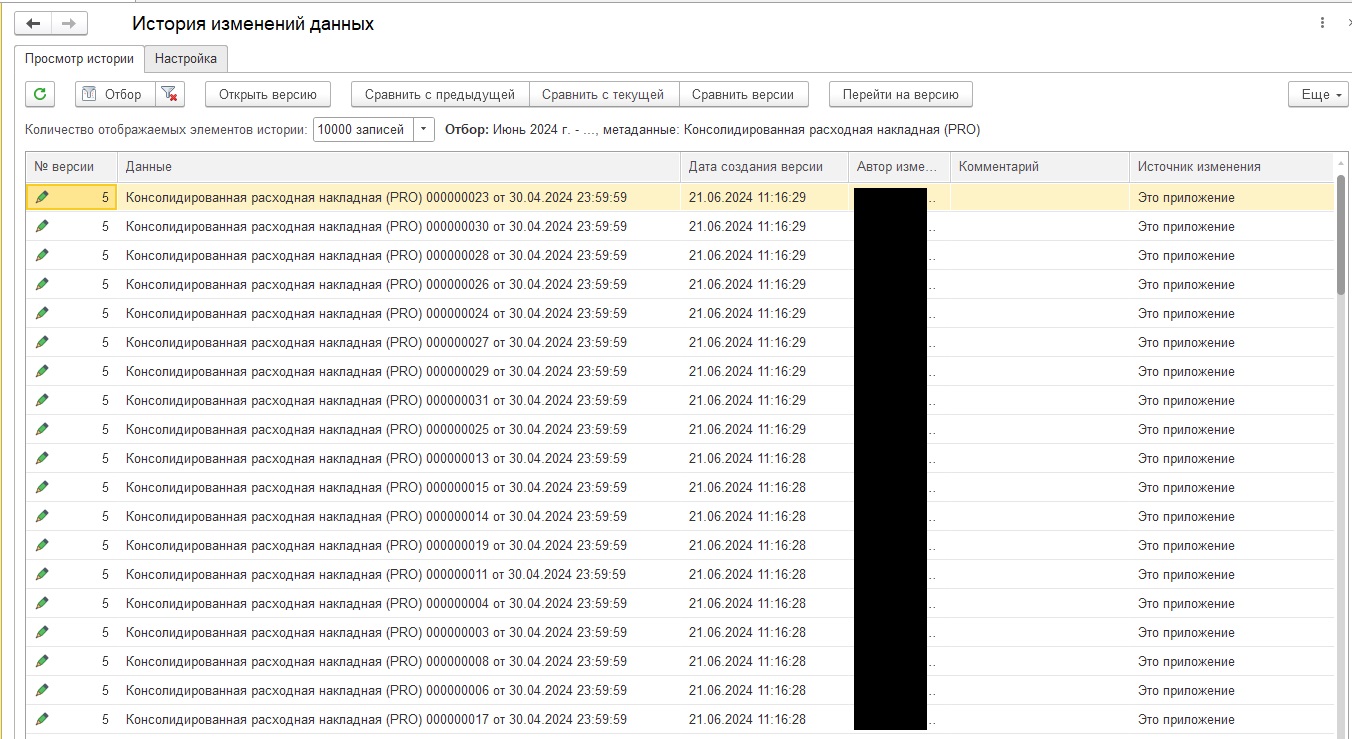This screenshot has width=1352, height=739.
Task: Switch to the Настройка tab
Action: [186, 59]
